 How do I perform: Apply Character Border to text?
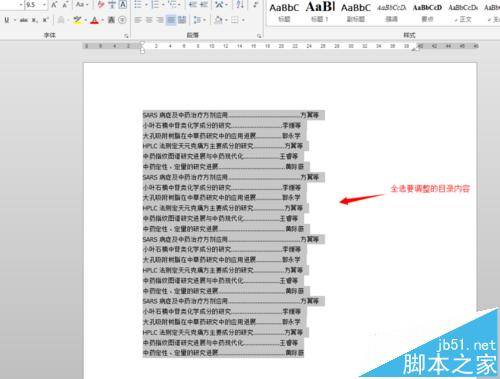coord(123,5)
